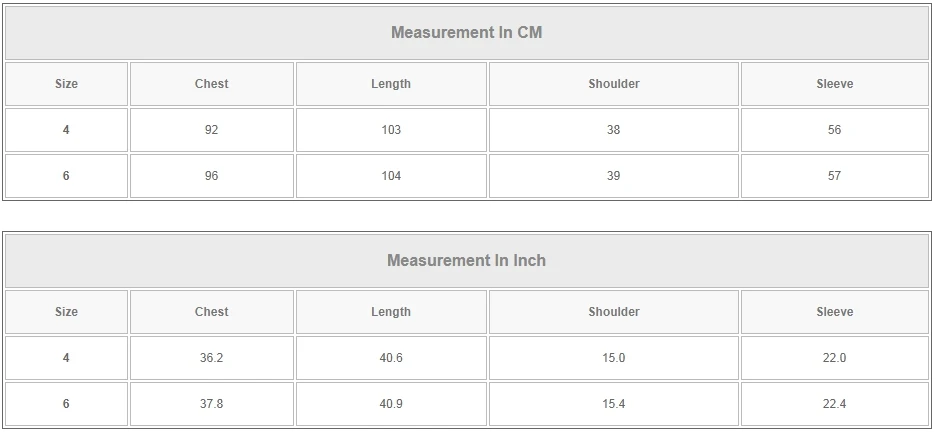
Task: Select the length value 104 cell
Action: coord(391,176)
